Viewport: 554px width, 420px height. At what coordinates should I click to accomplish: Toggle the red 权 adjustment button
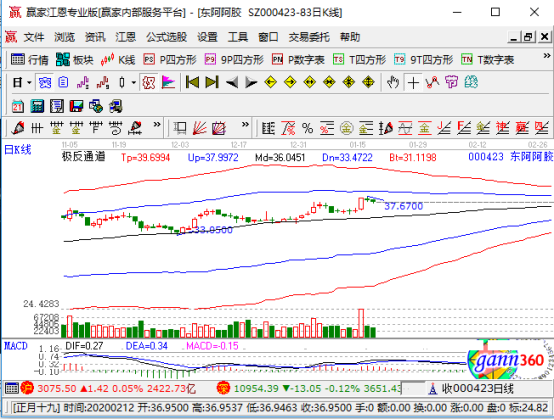pos(149,83)
